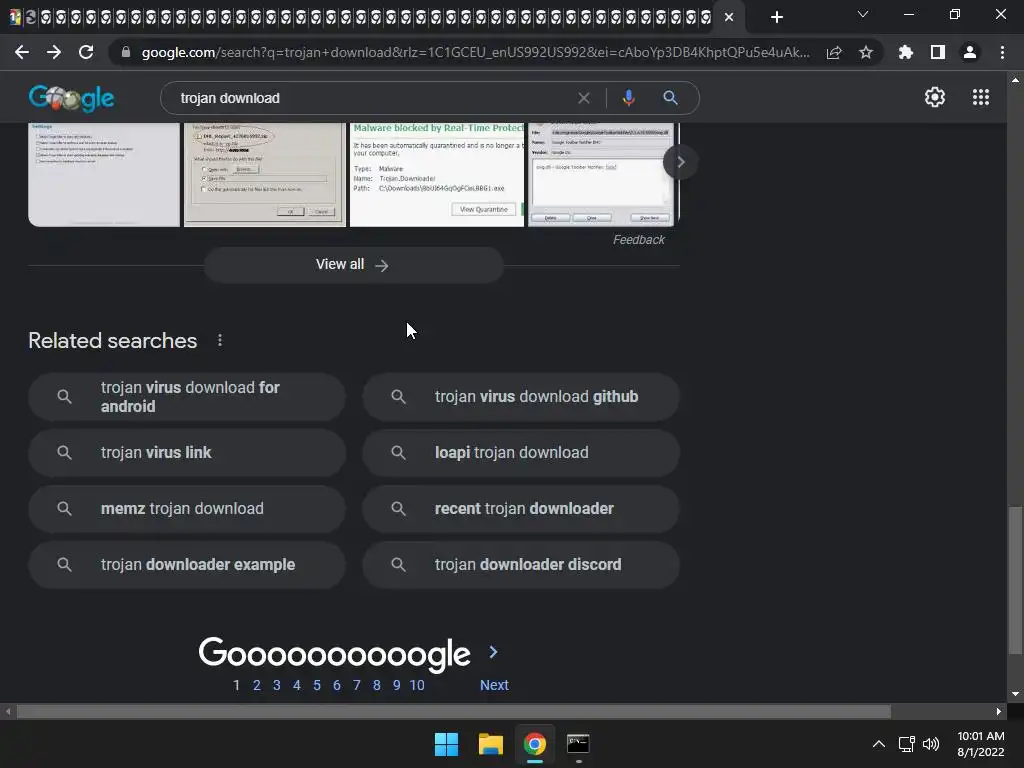Open the terminal window from taskbar

578,744
